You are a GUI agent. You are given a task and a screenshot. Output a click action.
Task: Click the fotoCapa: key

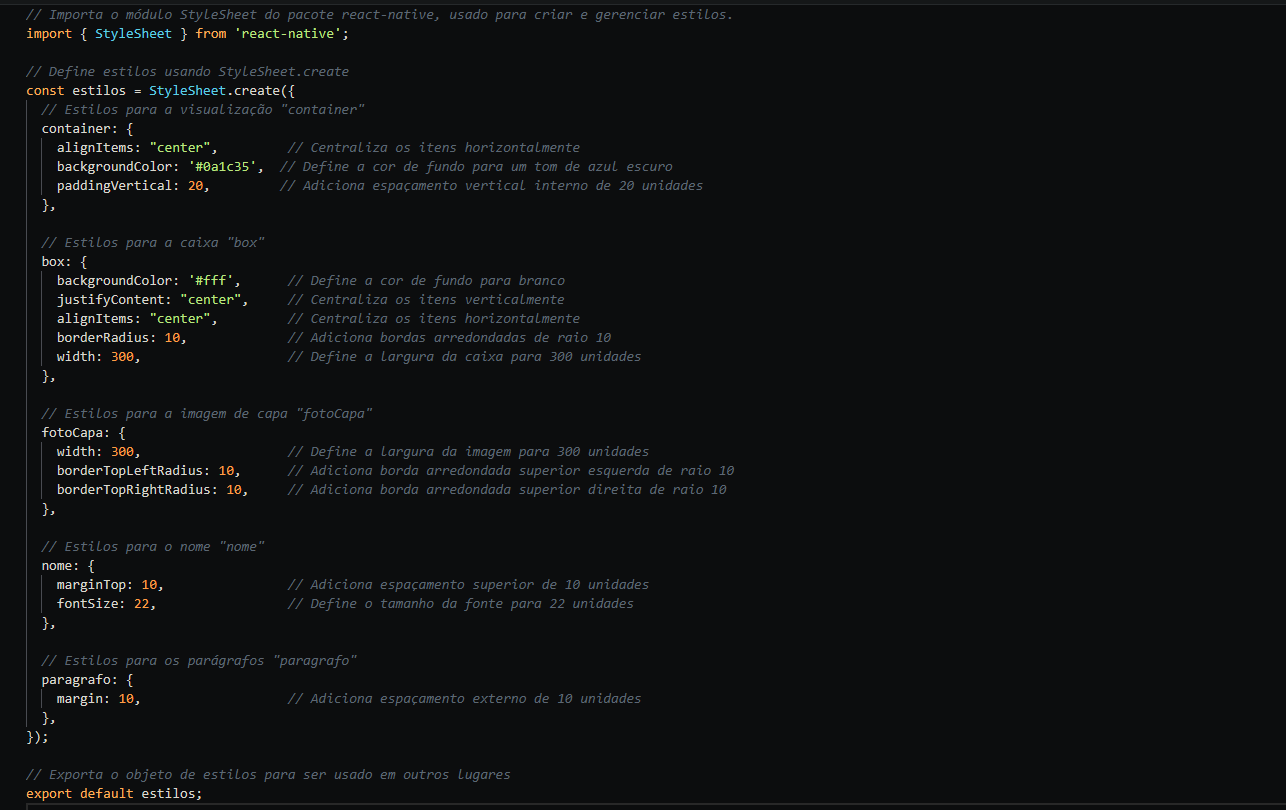pyautogui.click(x=75, y=432)
